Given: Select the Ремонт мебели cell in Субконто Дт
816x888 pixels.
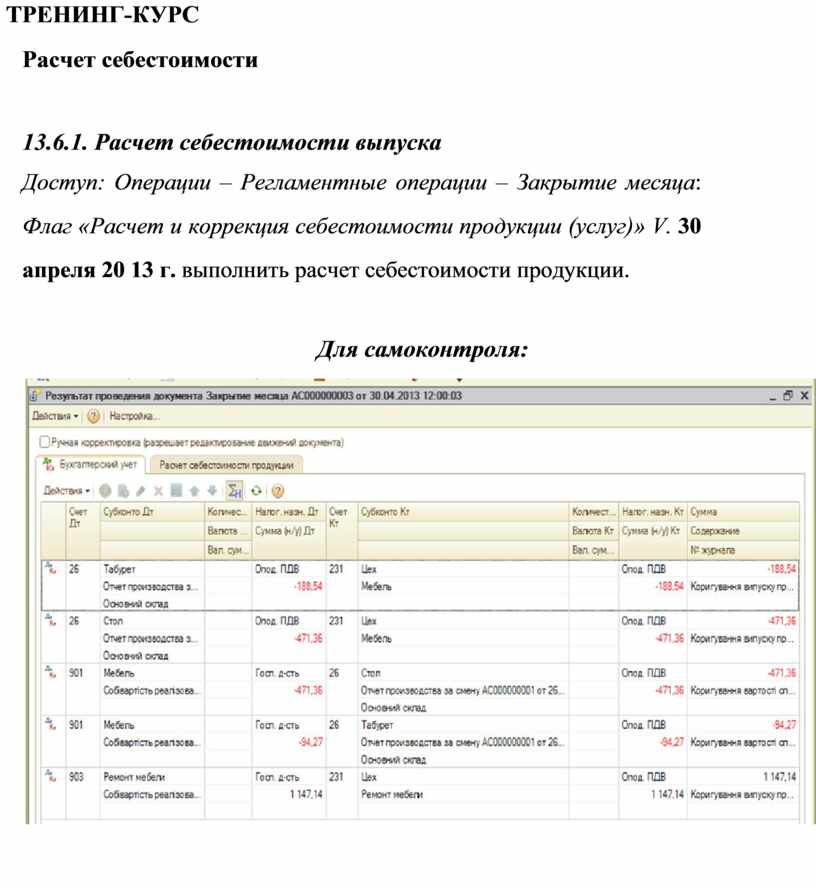Looking at the screenshot, I should point(152,777).
